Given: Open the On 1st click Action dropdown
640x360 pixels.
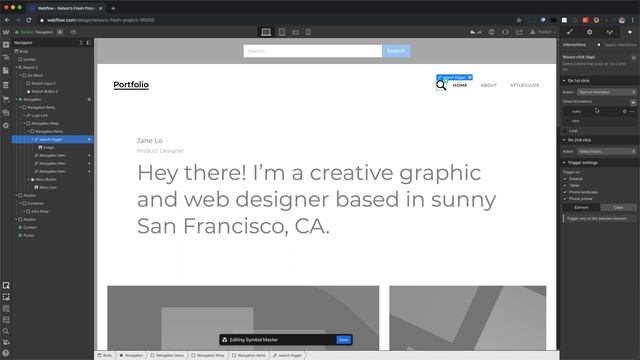Looking at the screenshot, I should 607,92.
